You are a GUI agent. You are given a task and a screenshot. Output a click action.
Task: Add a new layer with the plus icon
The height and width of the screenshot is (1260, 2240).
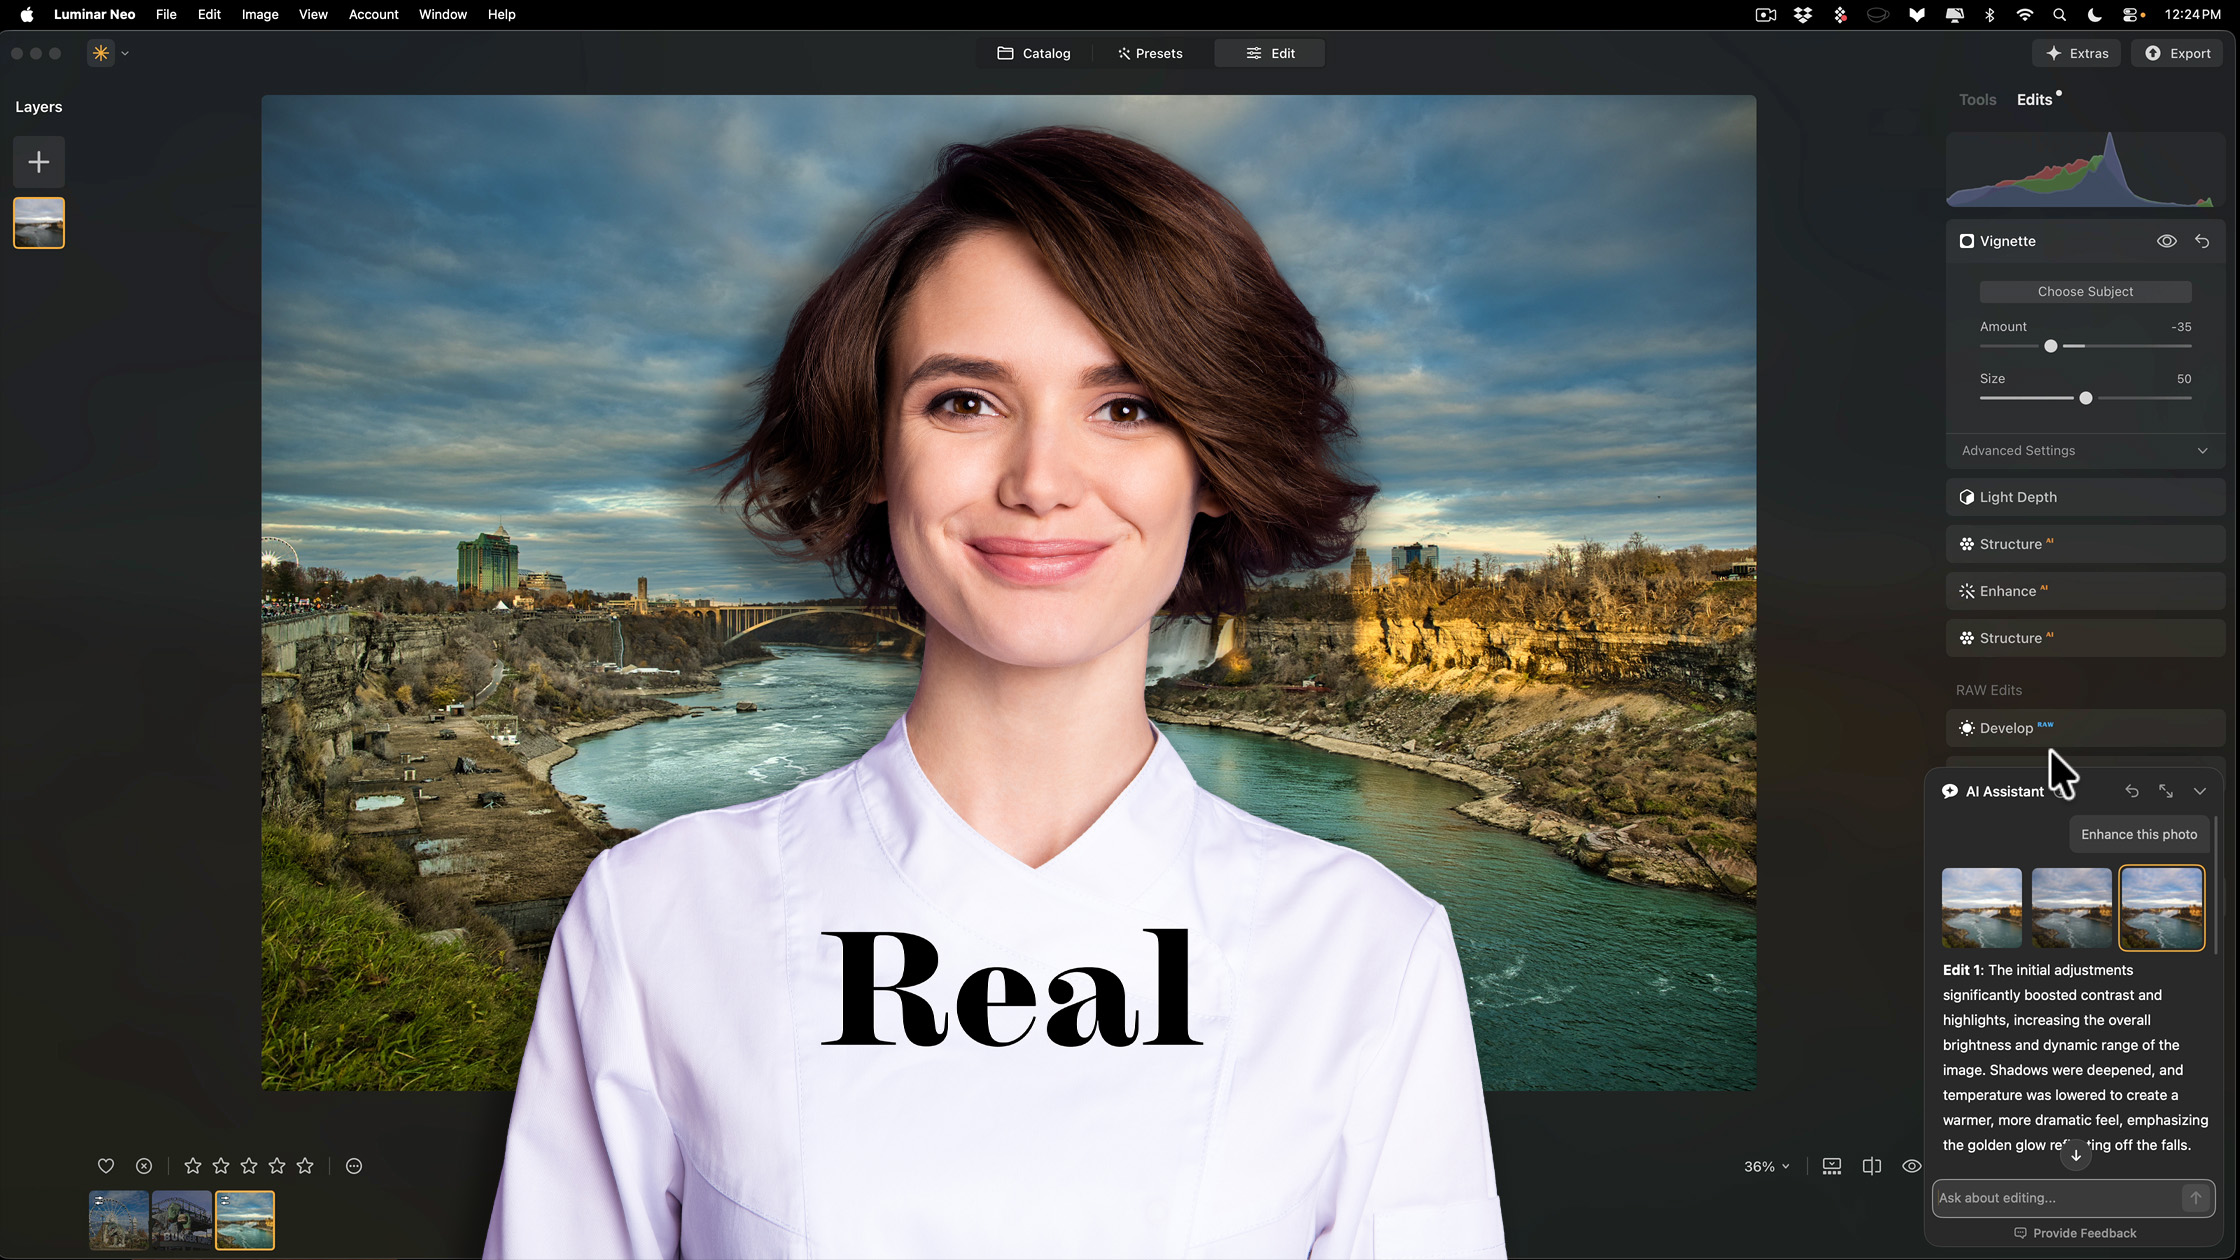[x=38, y=161]
